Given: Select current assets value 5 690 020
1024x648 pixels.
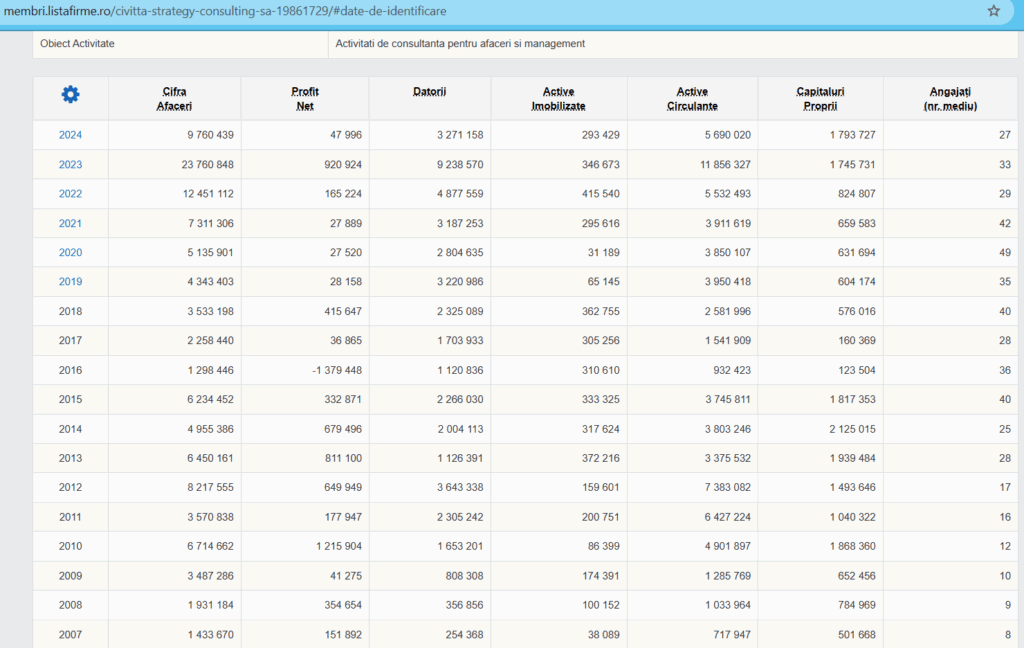Looking at the screenshot, I should click(728, 135).
